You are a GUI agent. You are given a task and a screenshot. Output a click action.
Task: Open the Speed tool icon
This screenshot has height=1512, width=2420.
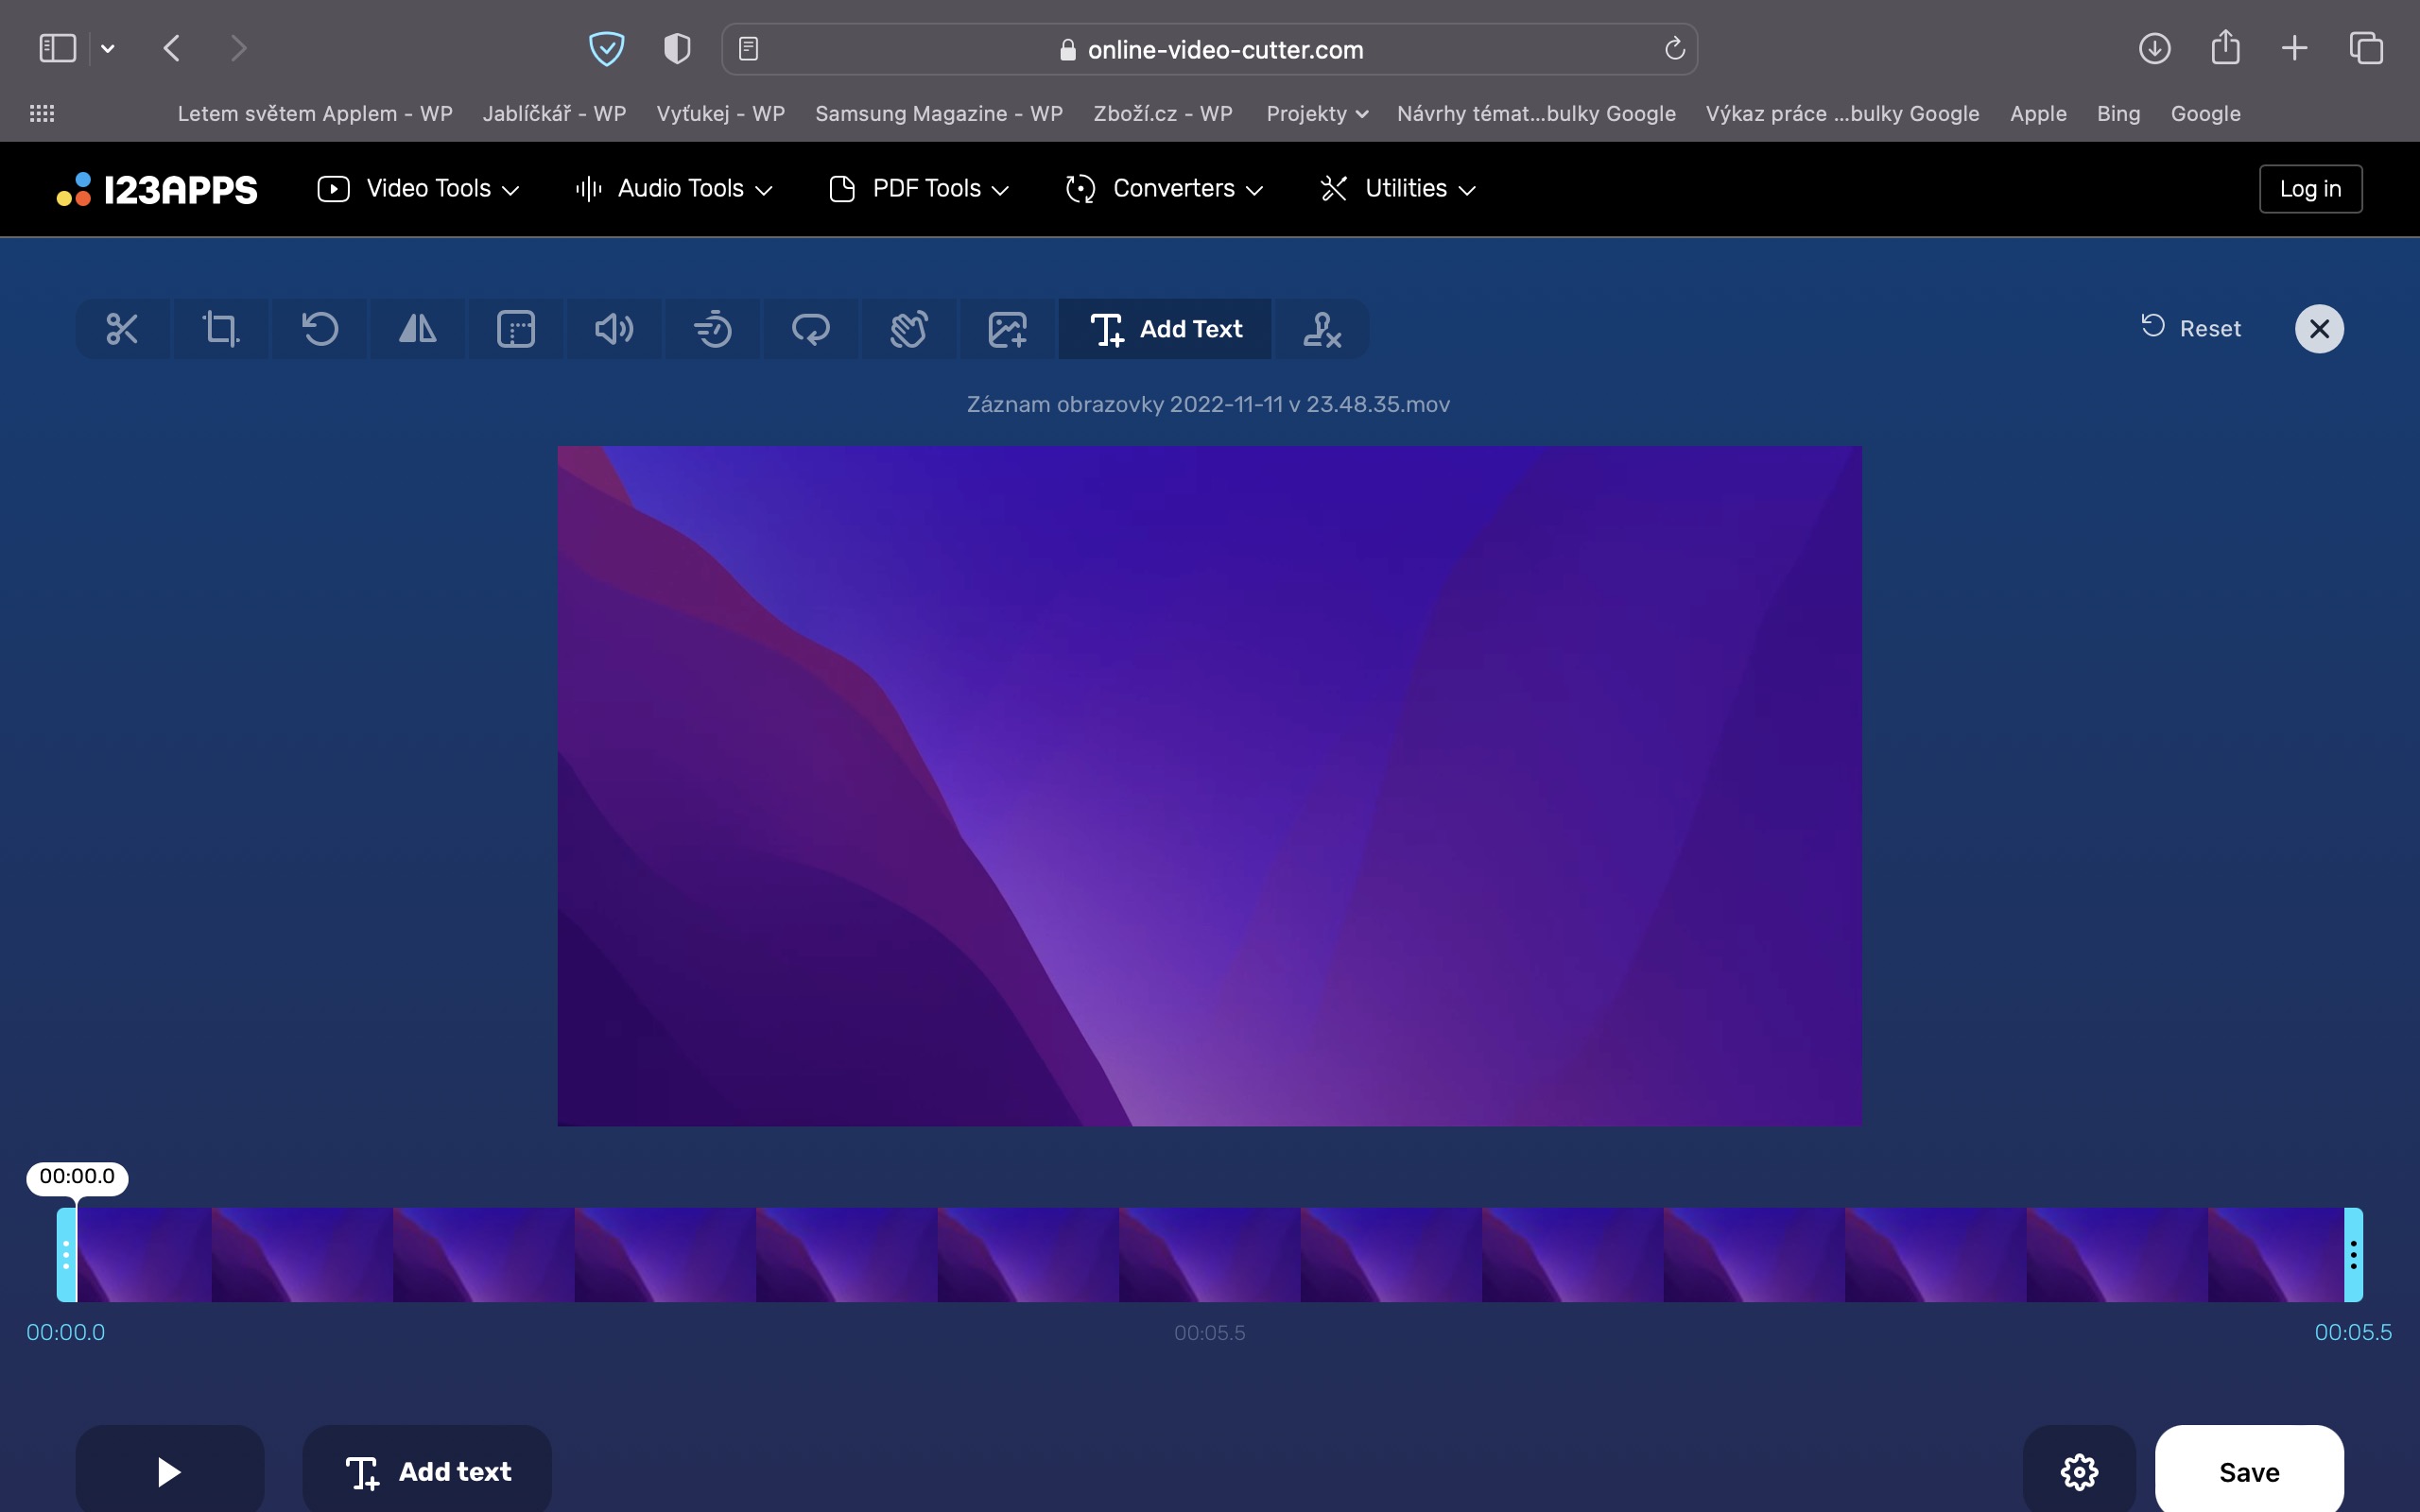pos(712,329)
